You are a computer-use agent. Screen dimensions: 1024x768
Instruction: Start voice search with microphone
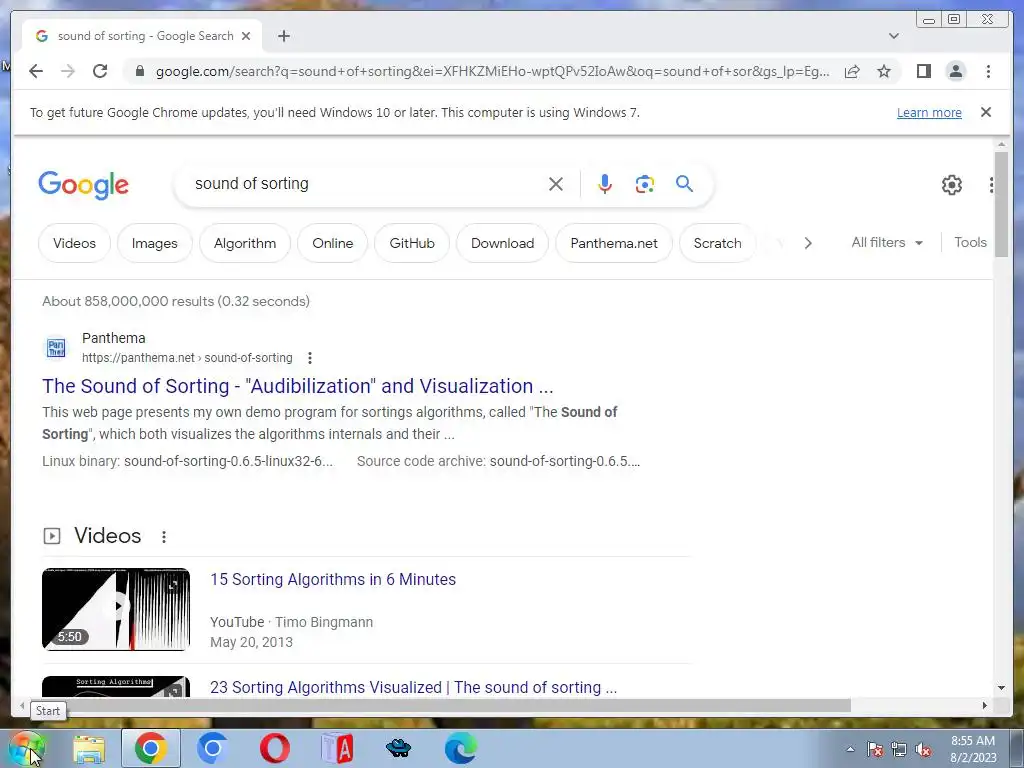tap(605, 184)
